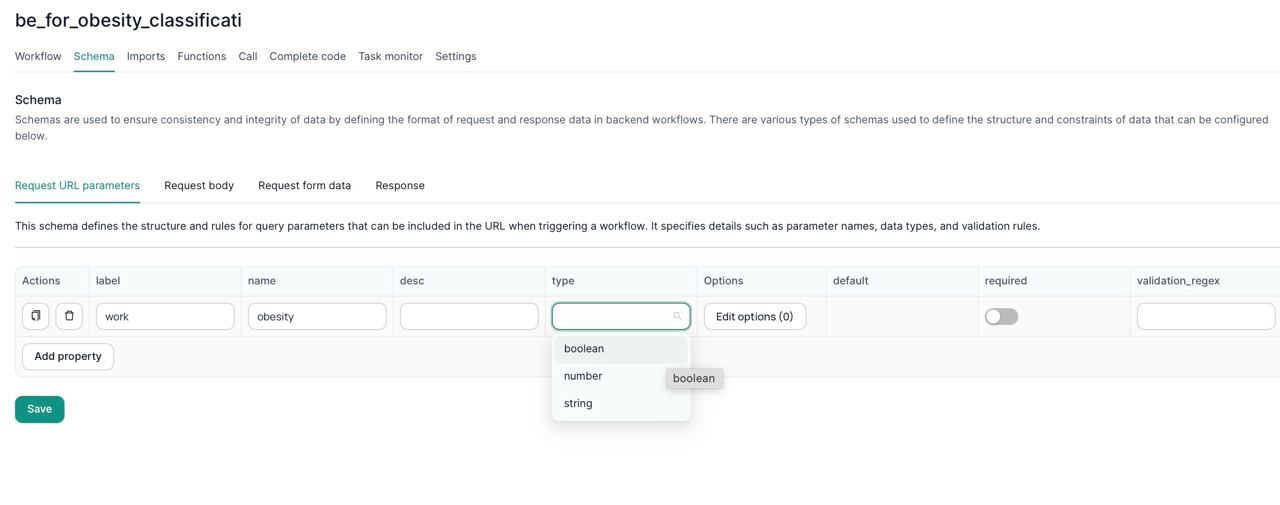
Task: Focus the name field containing obesity
Action: pyautogui.click(x=317, y=316)
